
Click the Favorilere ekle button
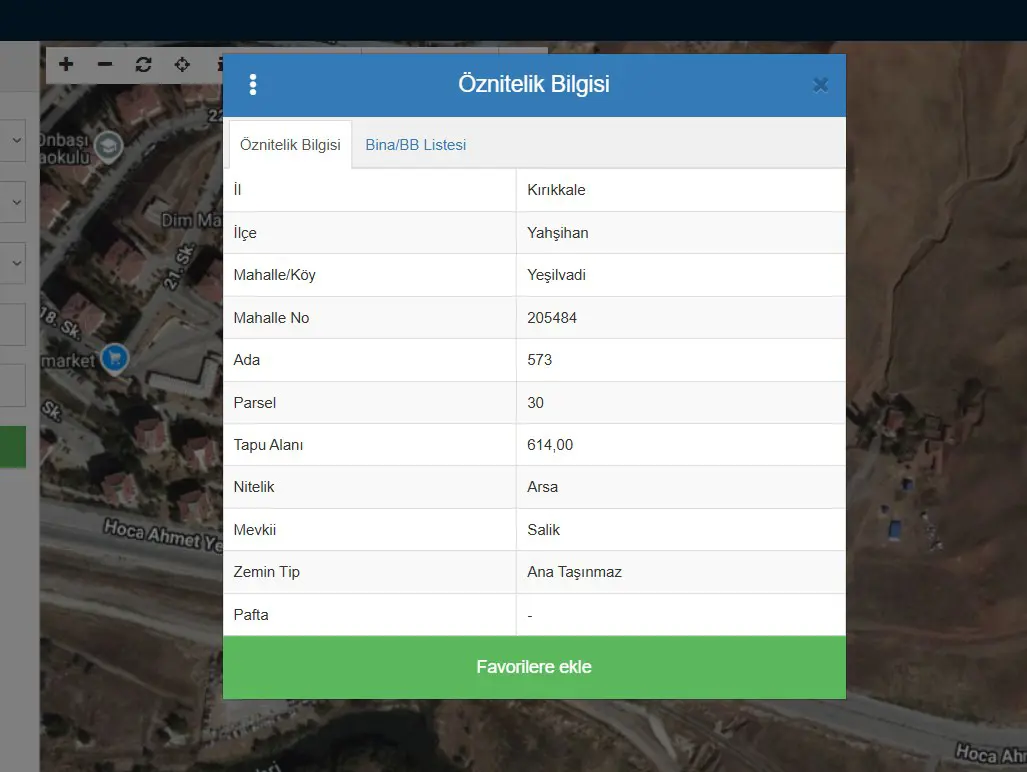pyautogui.click(x=534, y=667)
